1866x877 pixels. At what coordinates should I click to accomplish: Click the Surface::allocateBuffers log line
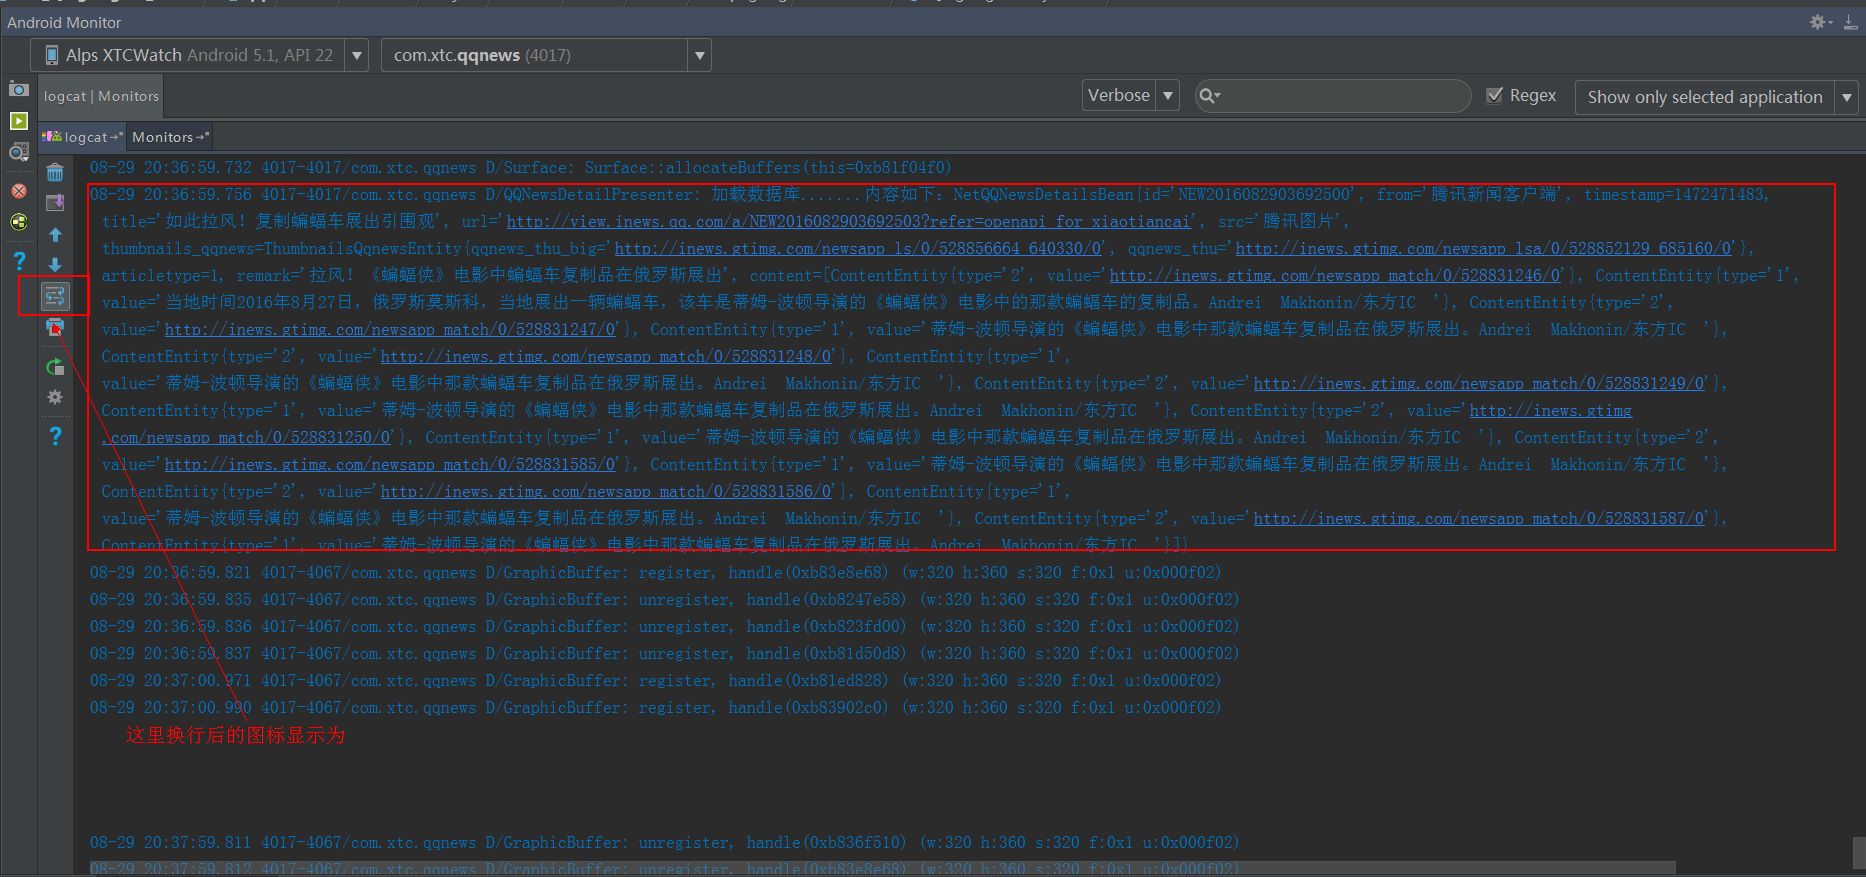point(521,168)
